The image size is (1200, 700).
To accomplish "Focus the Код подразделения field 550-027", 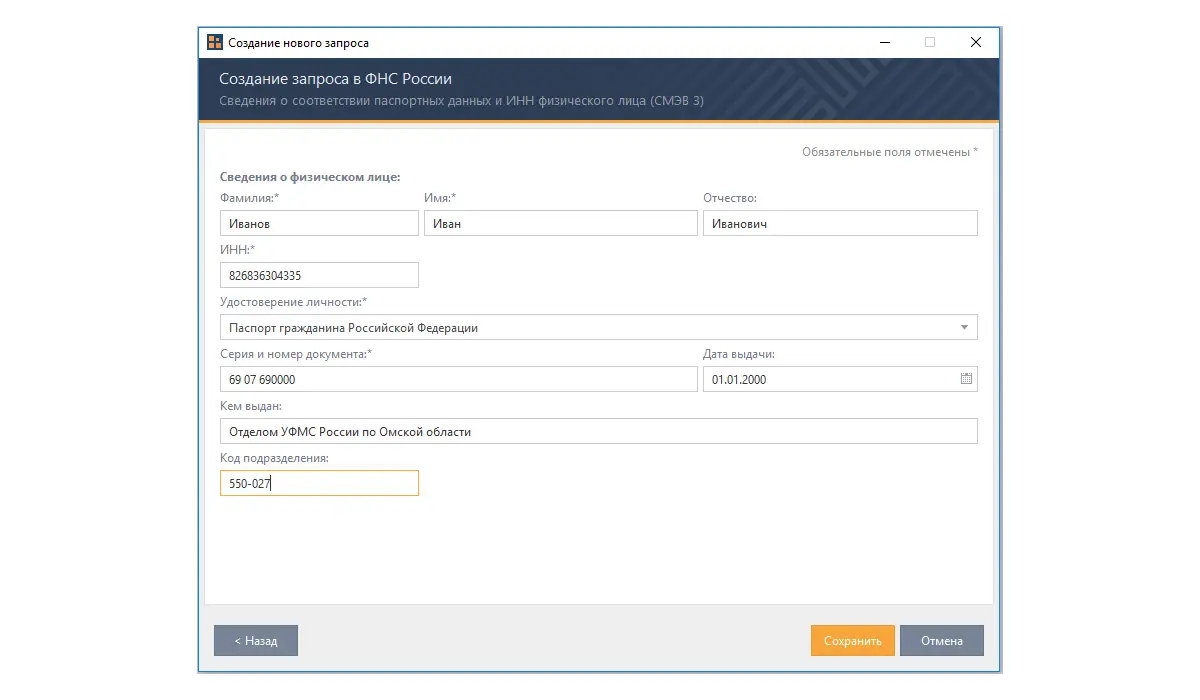I will (319, 483).
